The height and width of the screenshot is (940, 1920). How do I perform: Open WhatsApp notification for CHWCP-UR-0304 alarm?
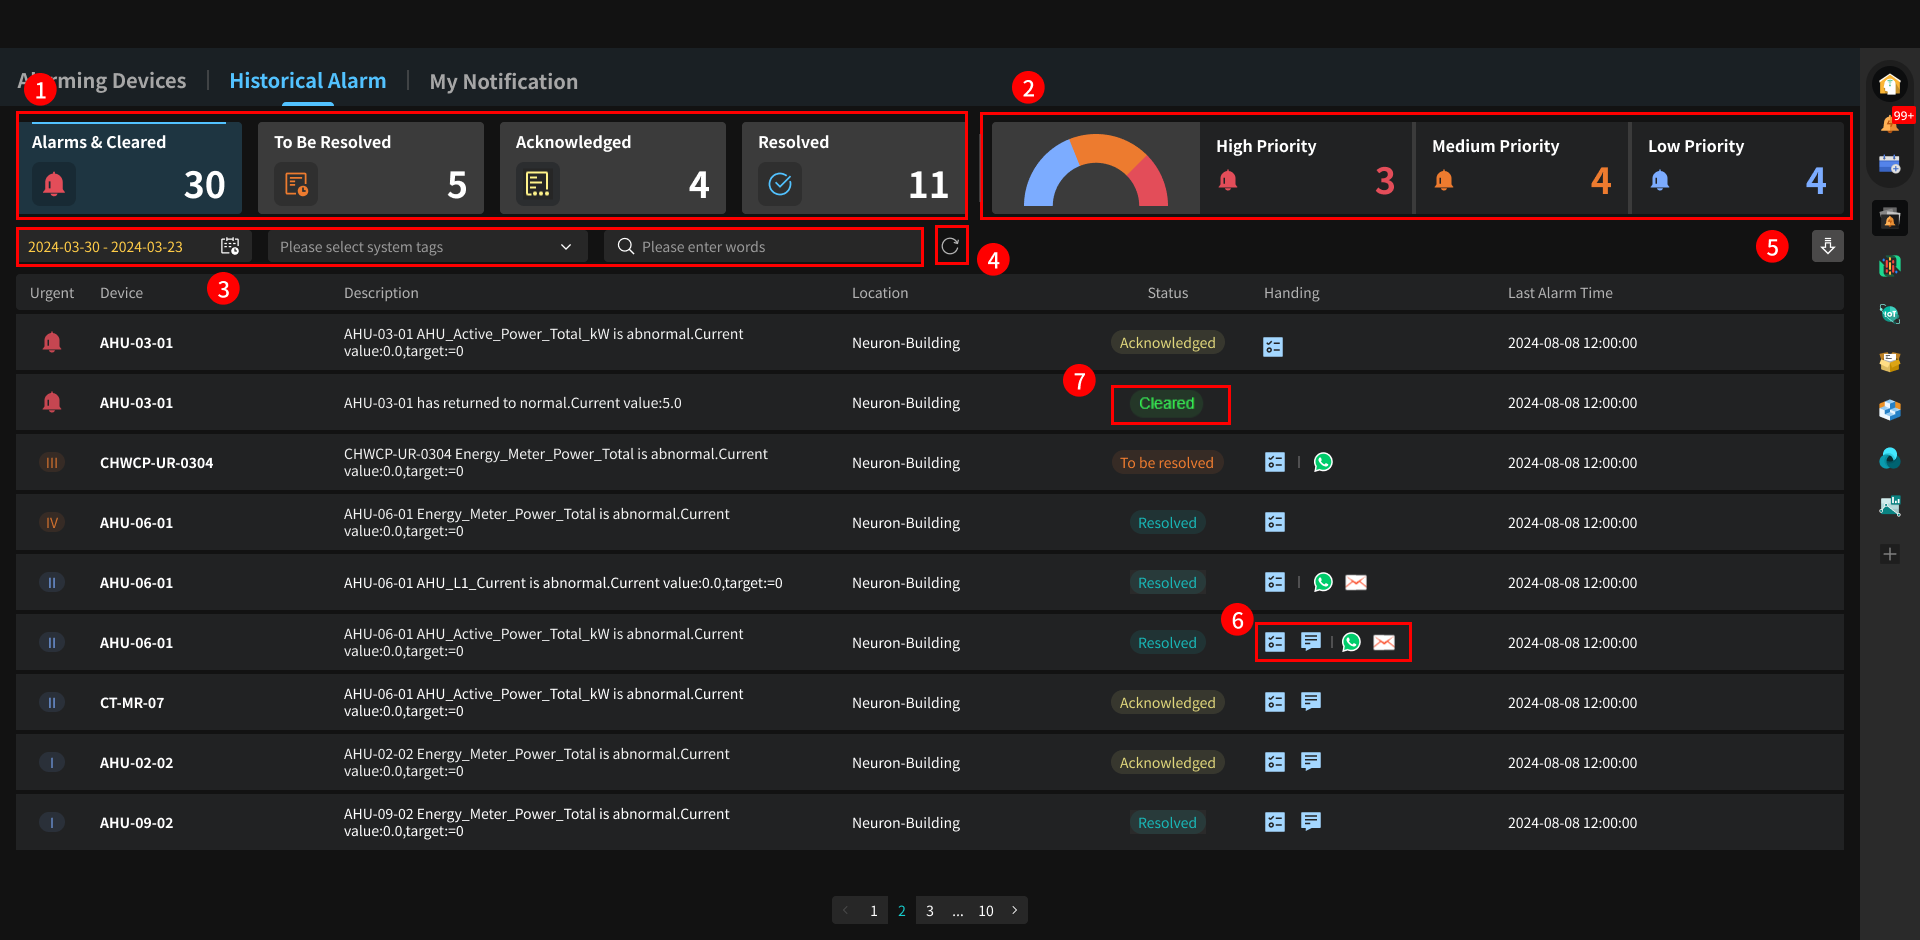pyautogui.click(x=1323, y=462)
